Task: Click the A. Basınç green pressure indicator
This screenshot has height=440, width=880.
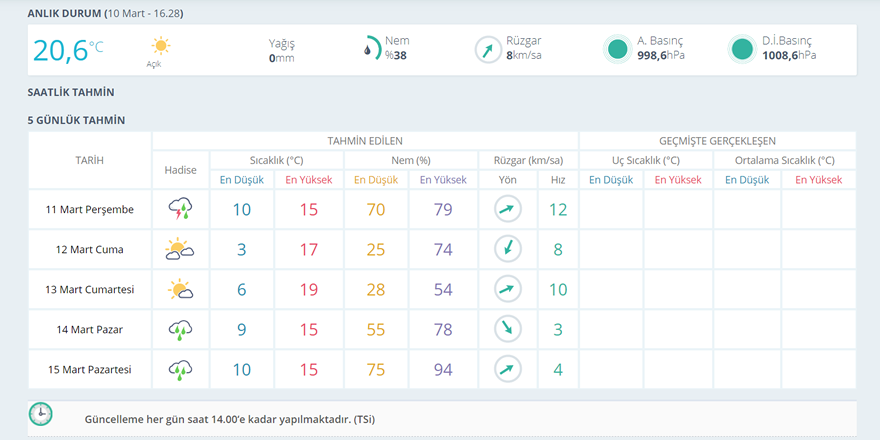Action: pyautogui.click(x=617, y=49)
